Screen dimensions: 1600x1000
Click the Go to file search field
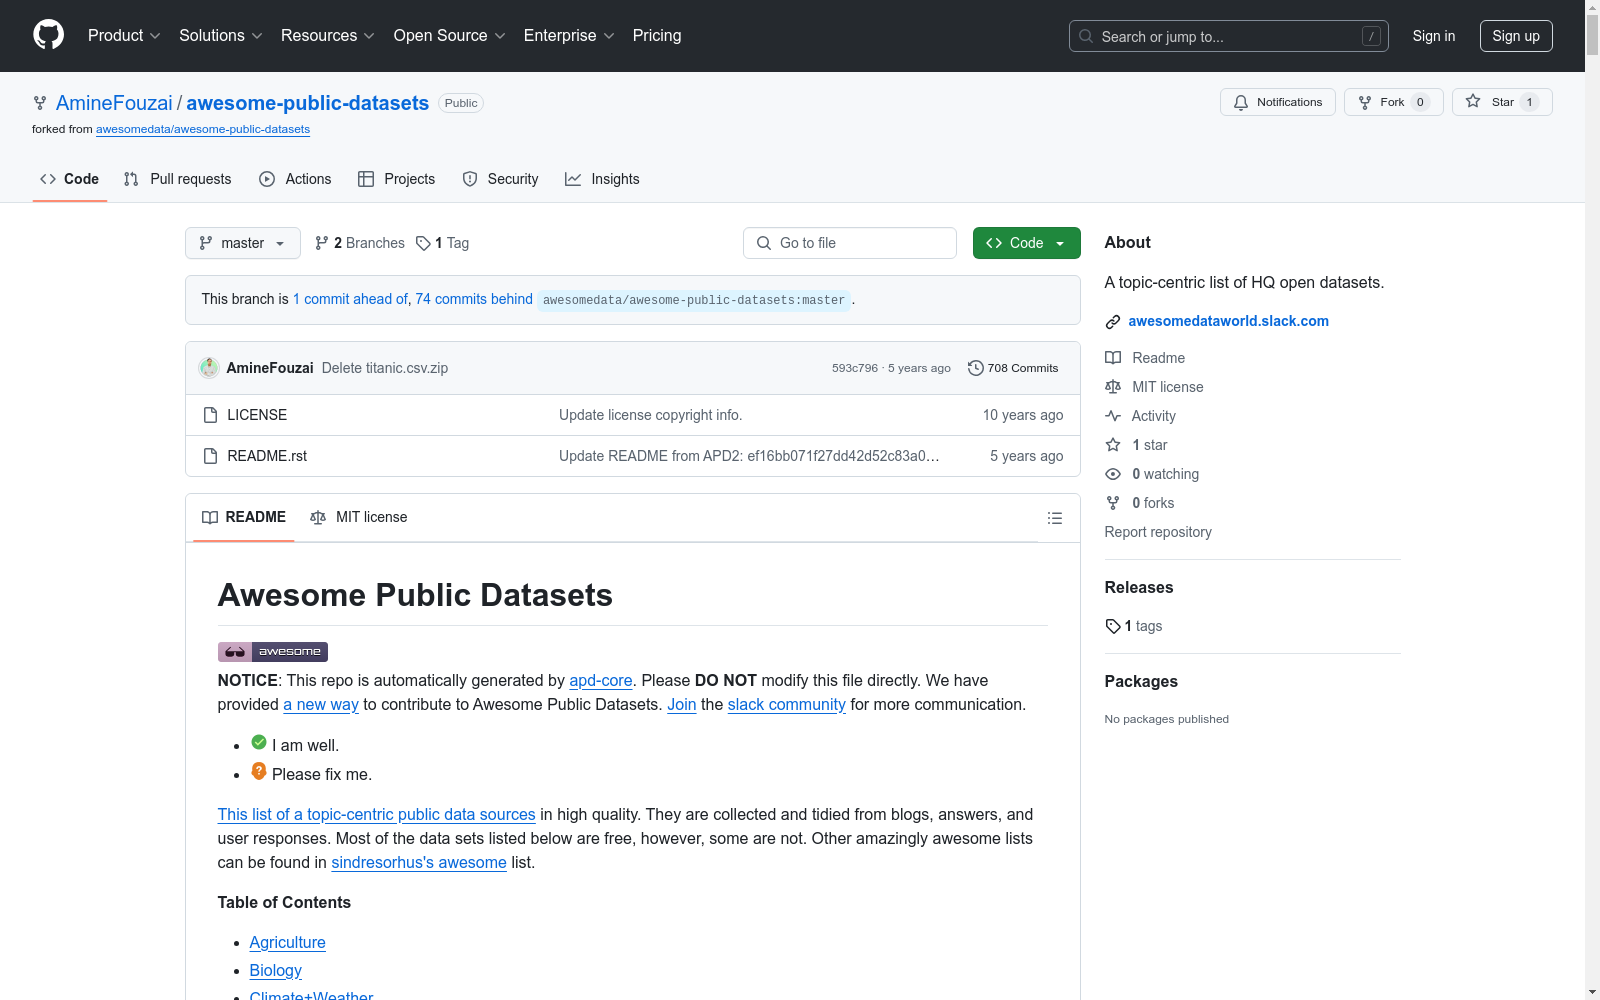tap(850, 243)
